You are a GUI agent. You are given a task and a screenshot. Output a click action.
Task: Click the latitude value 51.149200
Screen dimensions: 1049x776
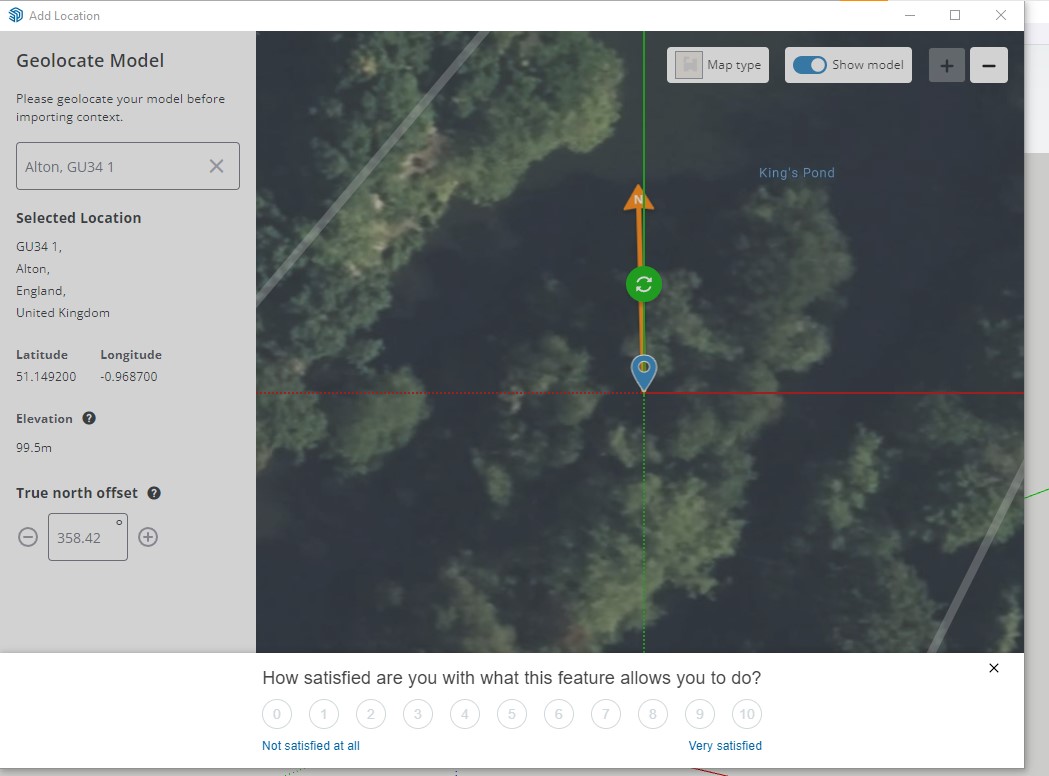pyautogui.click(x=46, y=377)
